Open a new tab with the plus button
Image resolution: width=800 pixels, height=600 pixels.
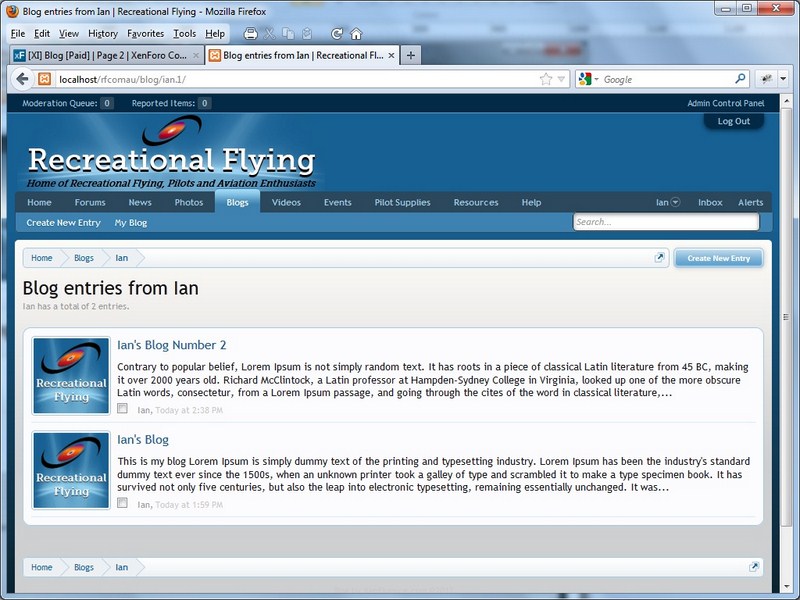(411, 55)
